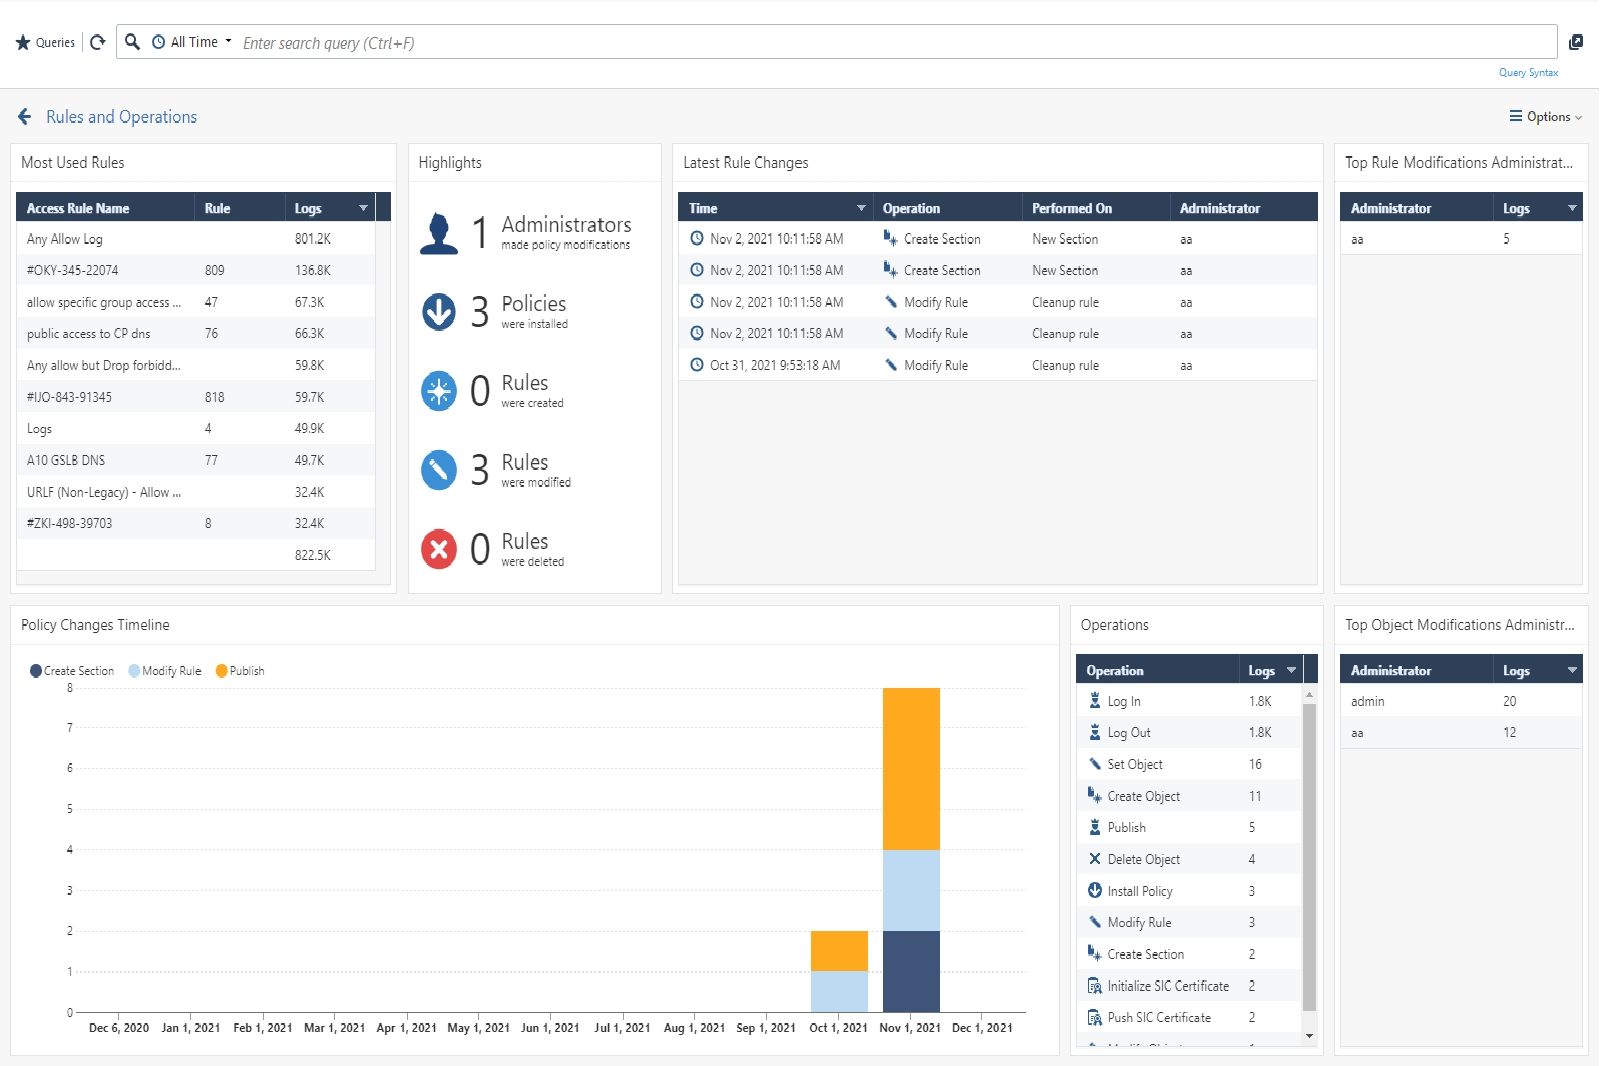Viewport: 1600px width, 1066px height.
Task: Click the search magnifier icon
Action: (132, 42)
